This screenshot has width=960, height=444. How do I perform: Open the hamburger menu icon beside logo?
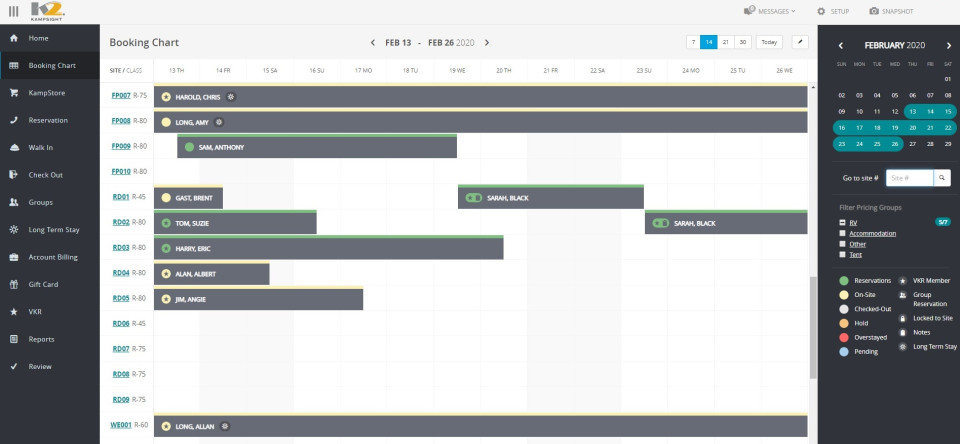pyautogui.click(x=13, y=11)
